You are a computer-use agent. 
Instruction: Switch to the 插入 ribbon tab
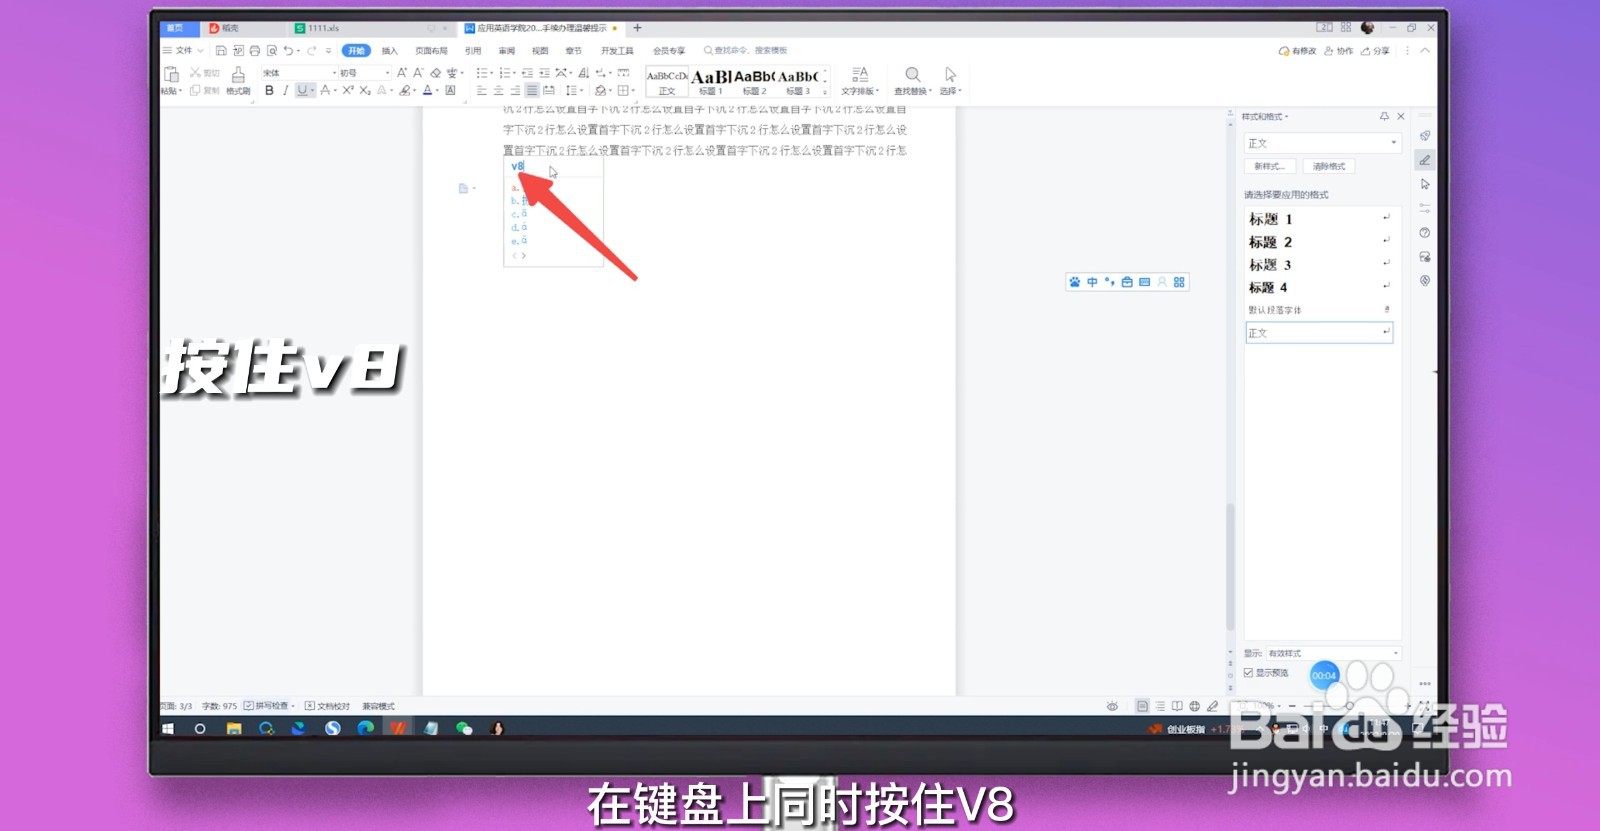point(390,50)
